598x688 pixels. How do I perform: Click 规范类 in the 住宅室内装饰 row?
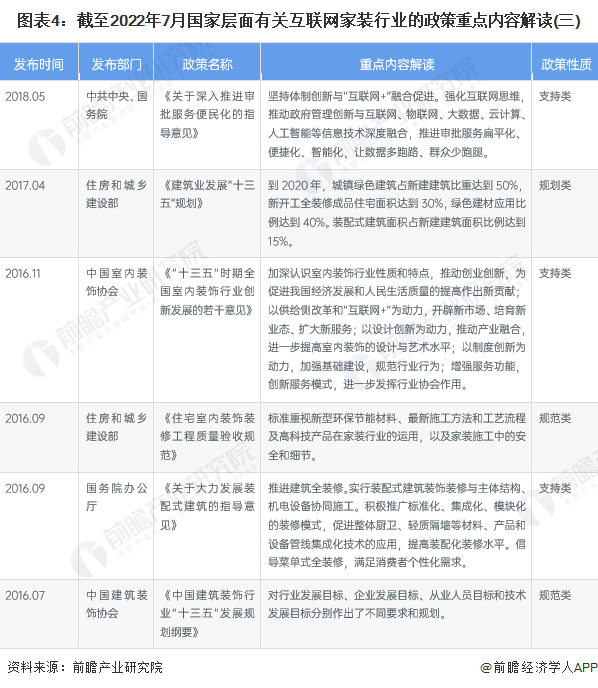[x=555, y=418]
